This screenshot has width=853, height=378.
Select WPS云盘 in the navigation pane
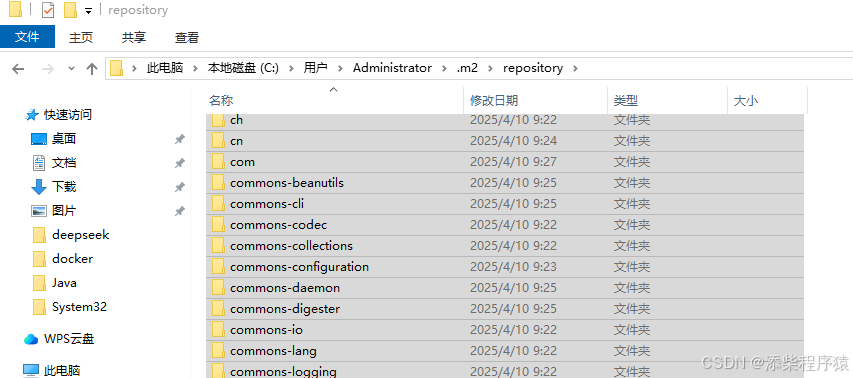(x=69, y=339)
